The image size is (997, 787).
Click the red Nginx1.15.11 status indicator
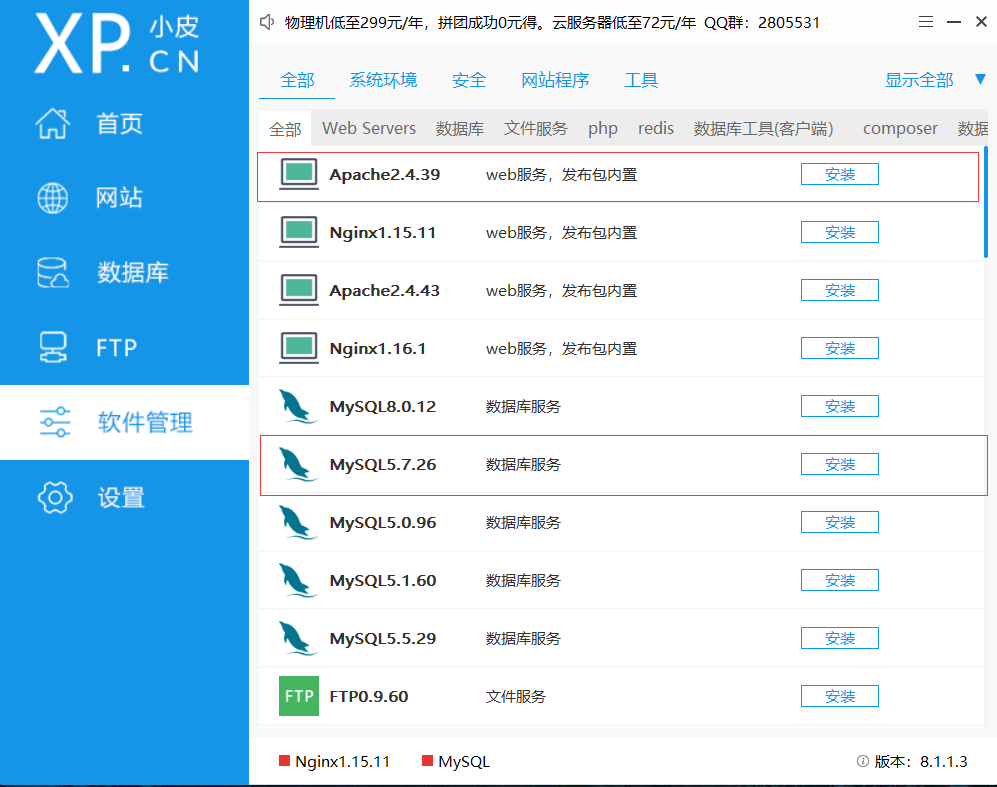coord(285,760)
